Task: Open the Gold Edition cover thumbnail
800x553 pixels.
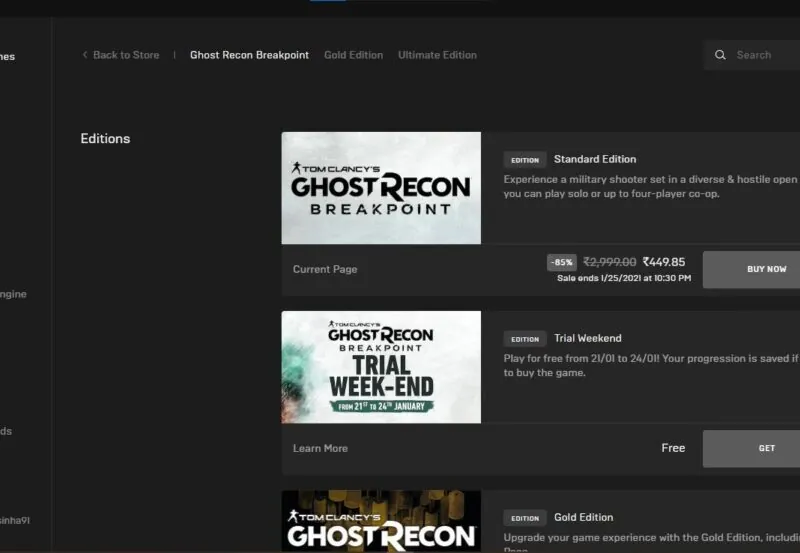Action: click(381, 521)
